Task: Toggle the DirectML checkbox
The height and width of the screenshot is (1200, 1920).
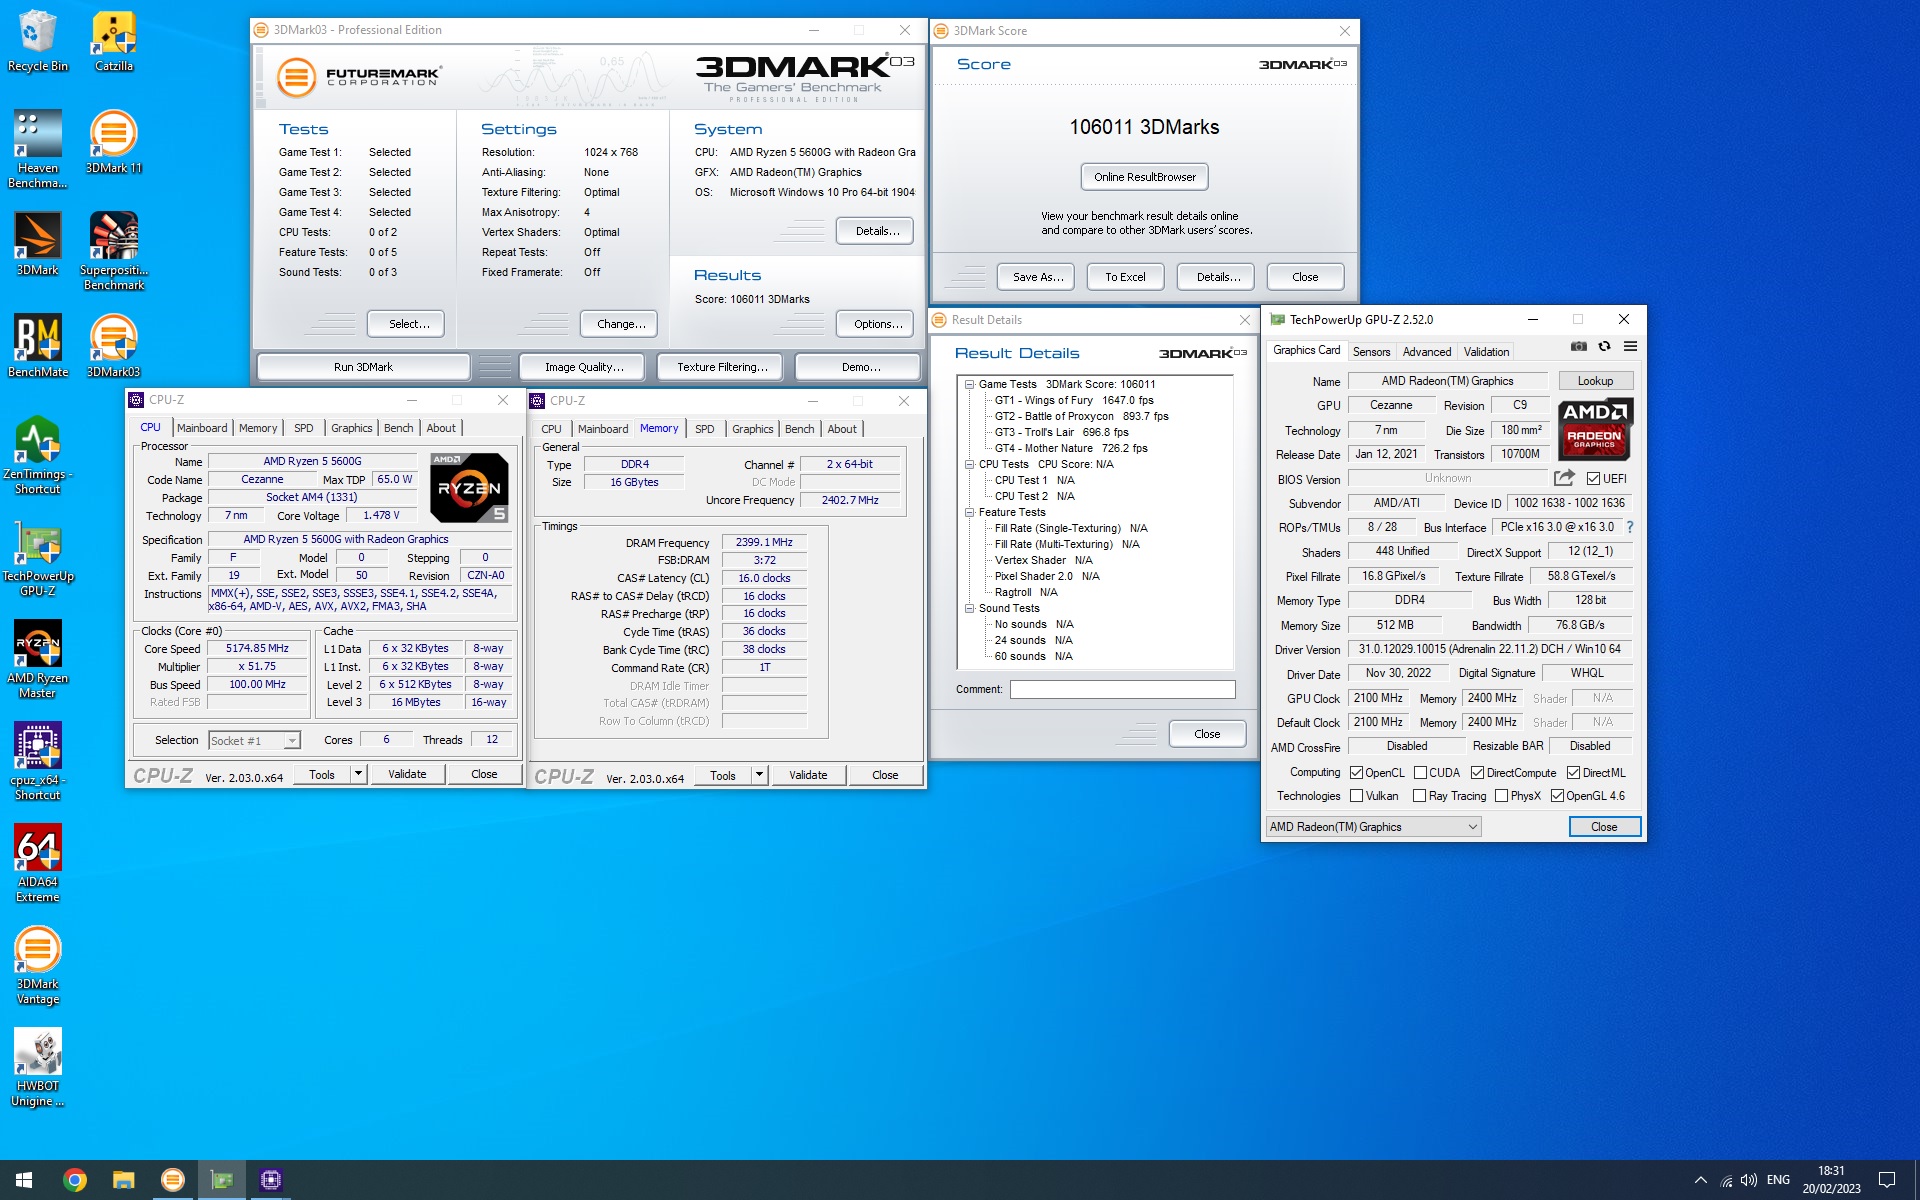Action: (1573, 773)
